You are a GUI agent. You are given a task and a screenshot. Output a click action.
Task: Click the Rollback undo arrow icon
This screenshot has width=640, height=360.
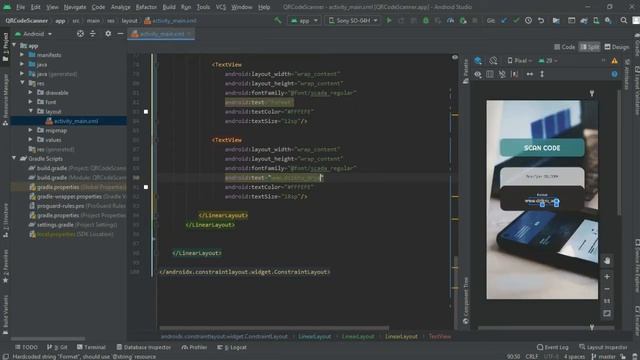tap(541, 20)
